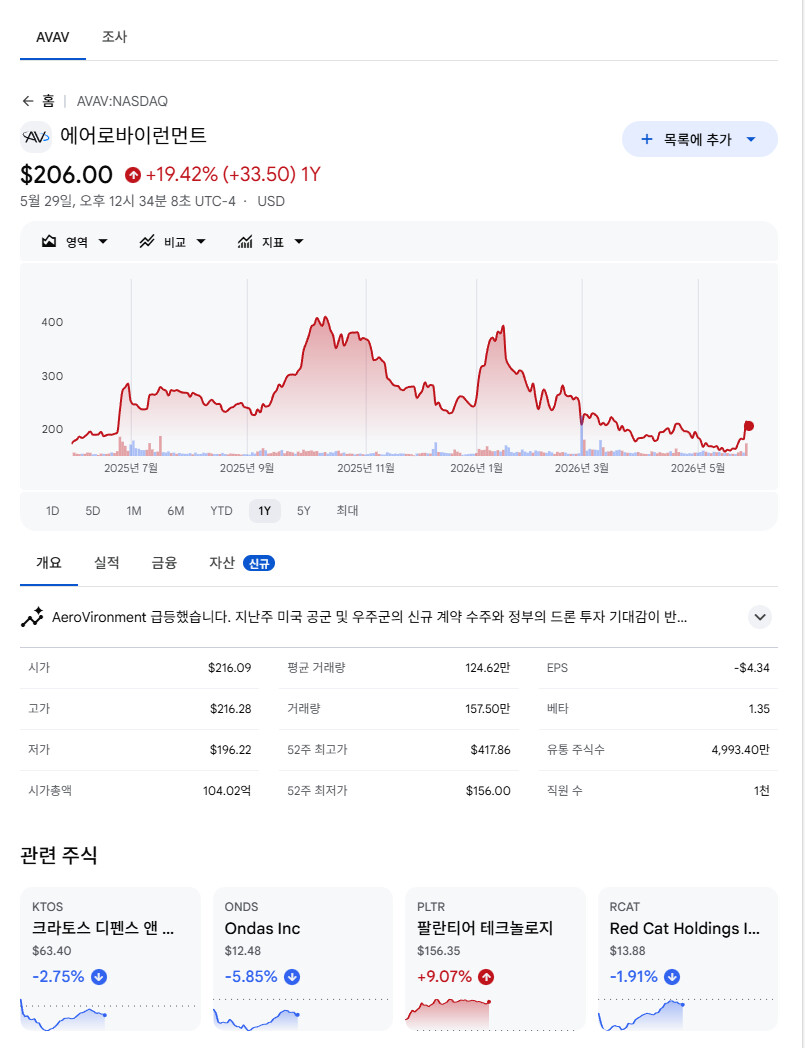Select the 1Y time range
This screenshot has height=1048, width=805.
265,511
